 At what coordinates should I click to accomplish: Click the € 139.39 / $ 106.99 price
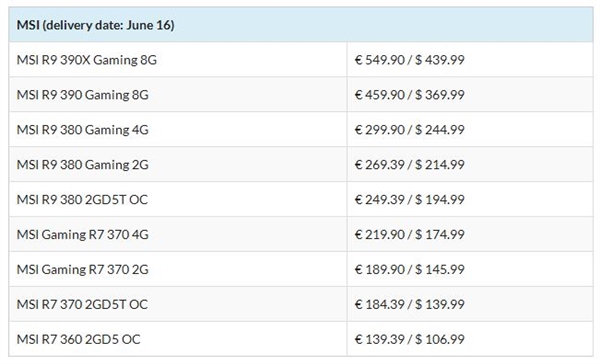tap(409, 339)
